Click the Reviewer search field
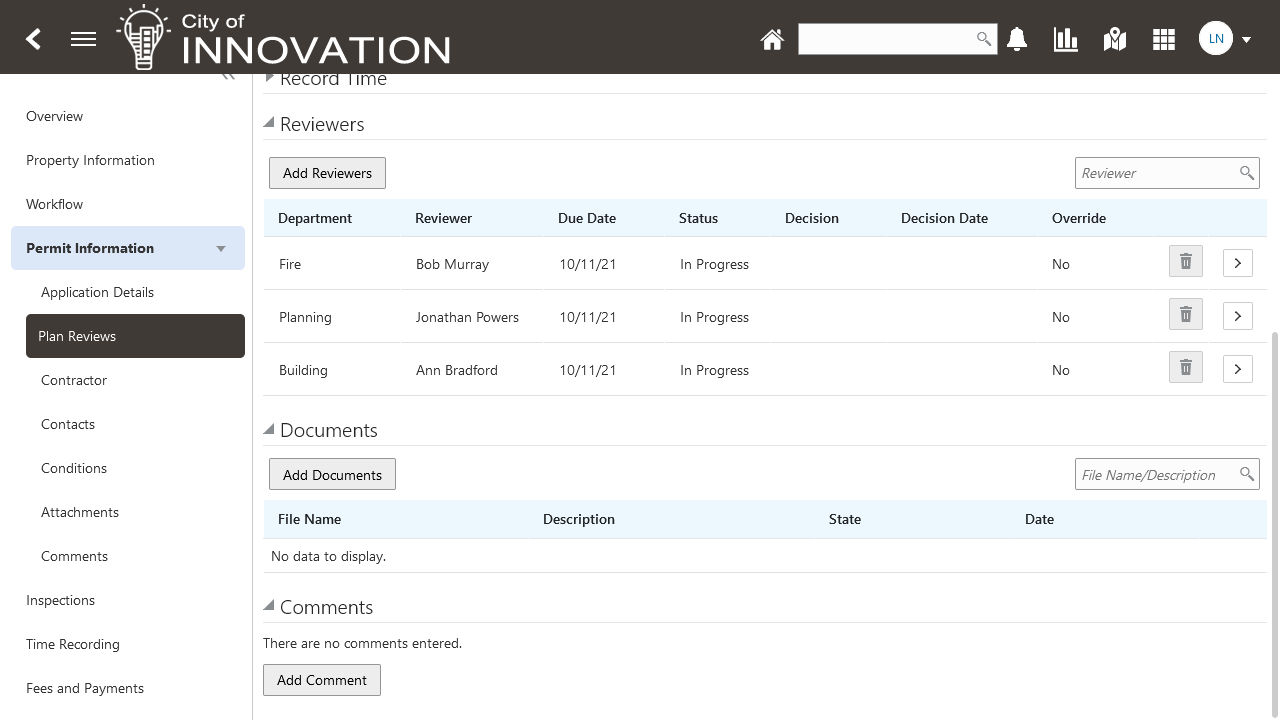 1156,173
